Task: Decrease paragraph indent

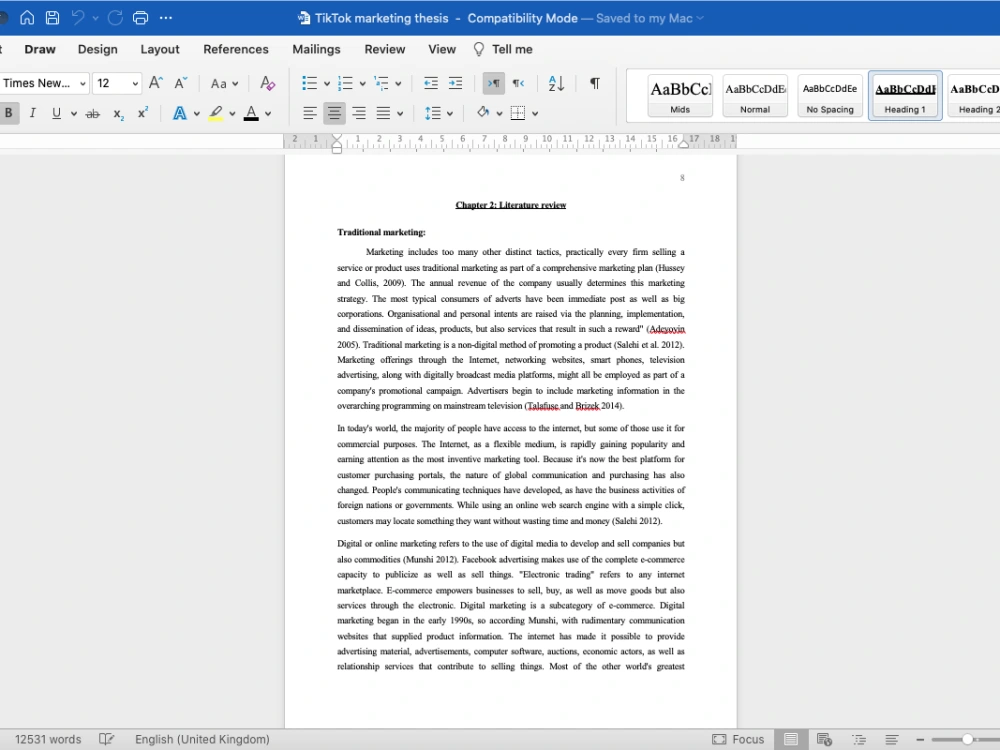Action: (430, 83)
